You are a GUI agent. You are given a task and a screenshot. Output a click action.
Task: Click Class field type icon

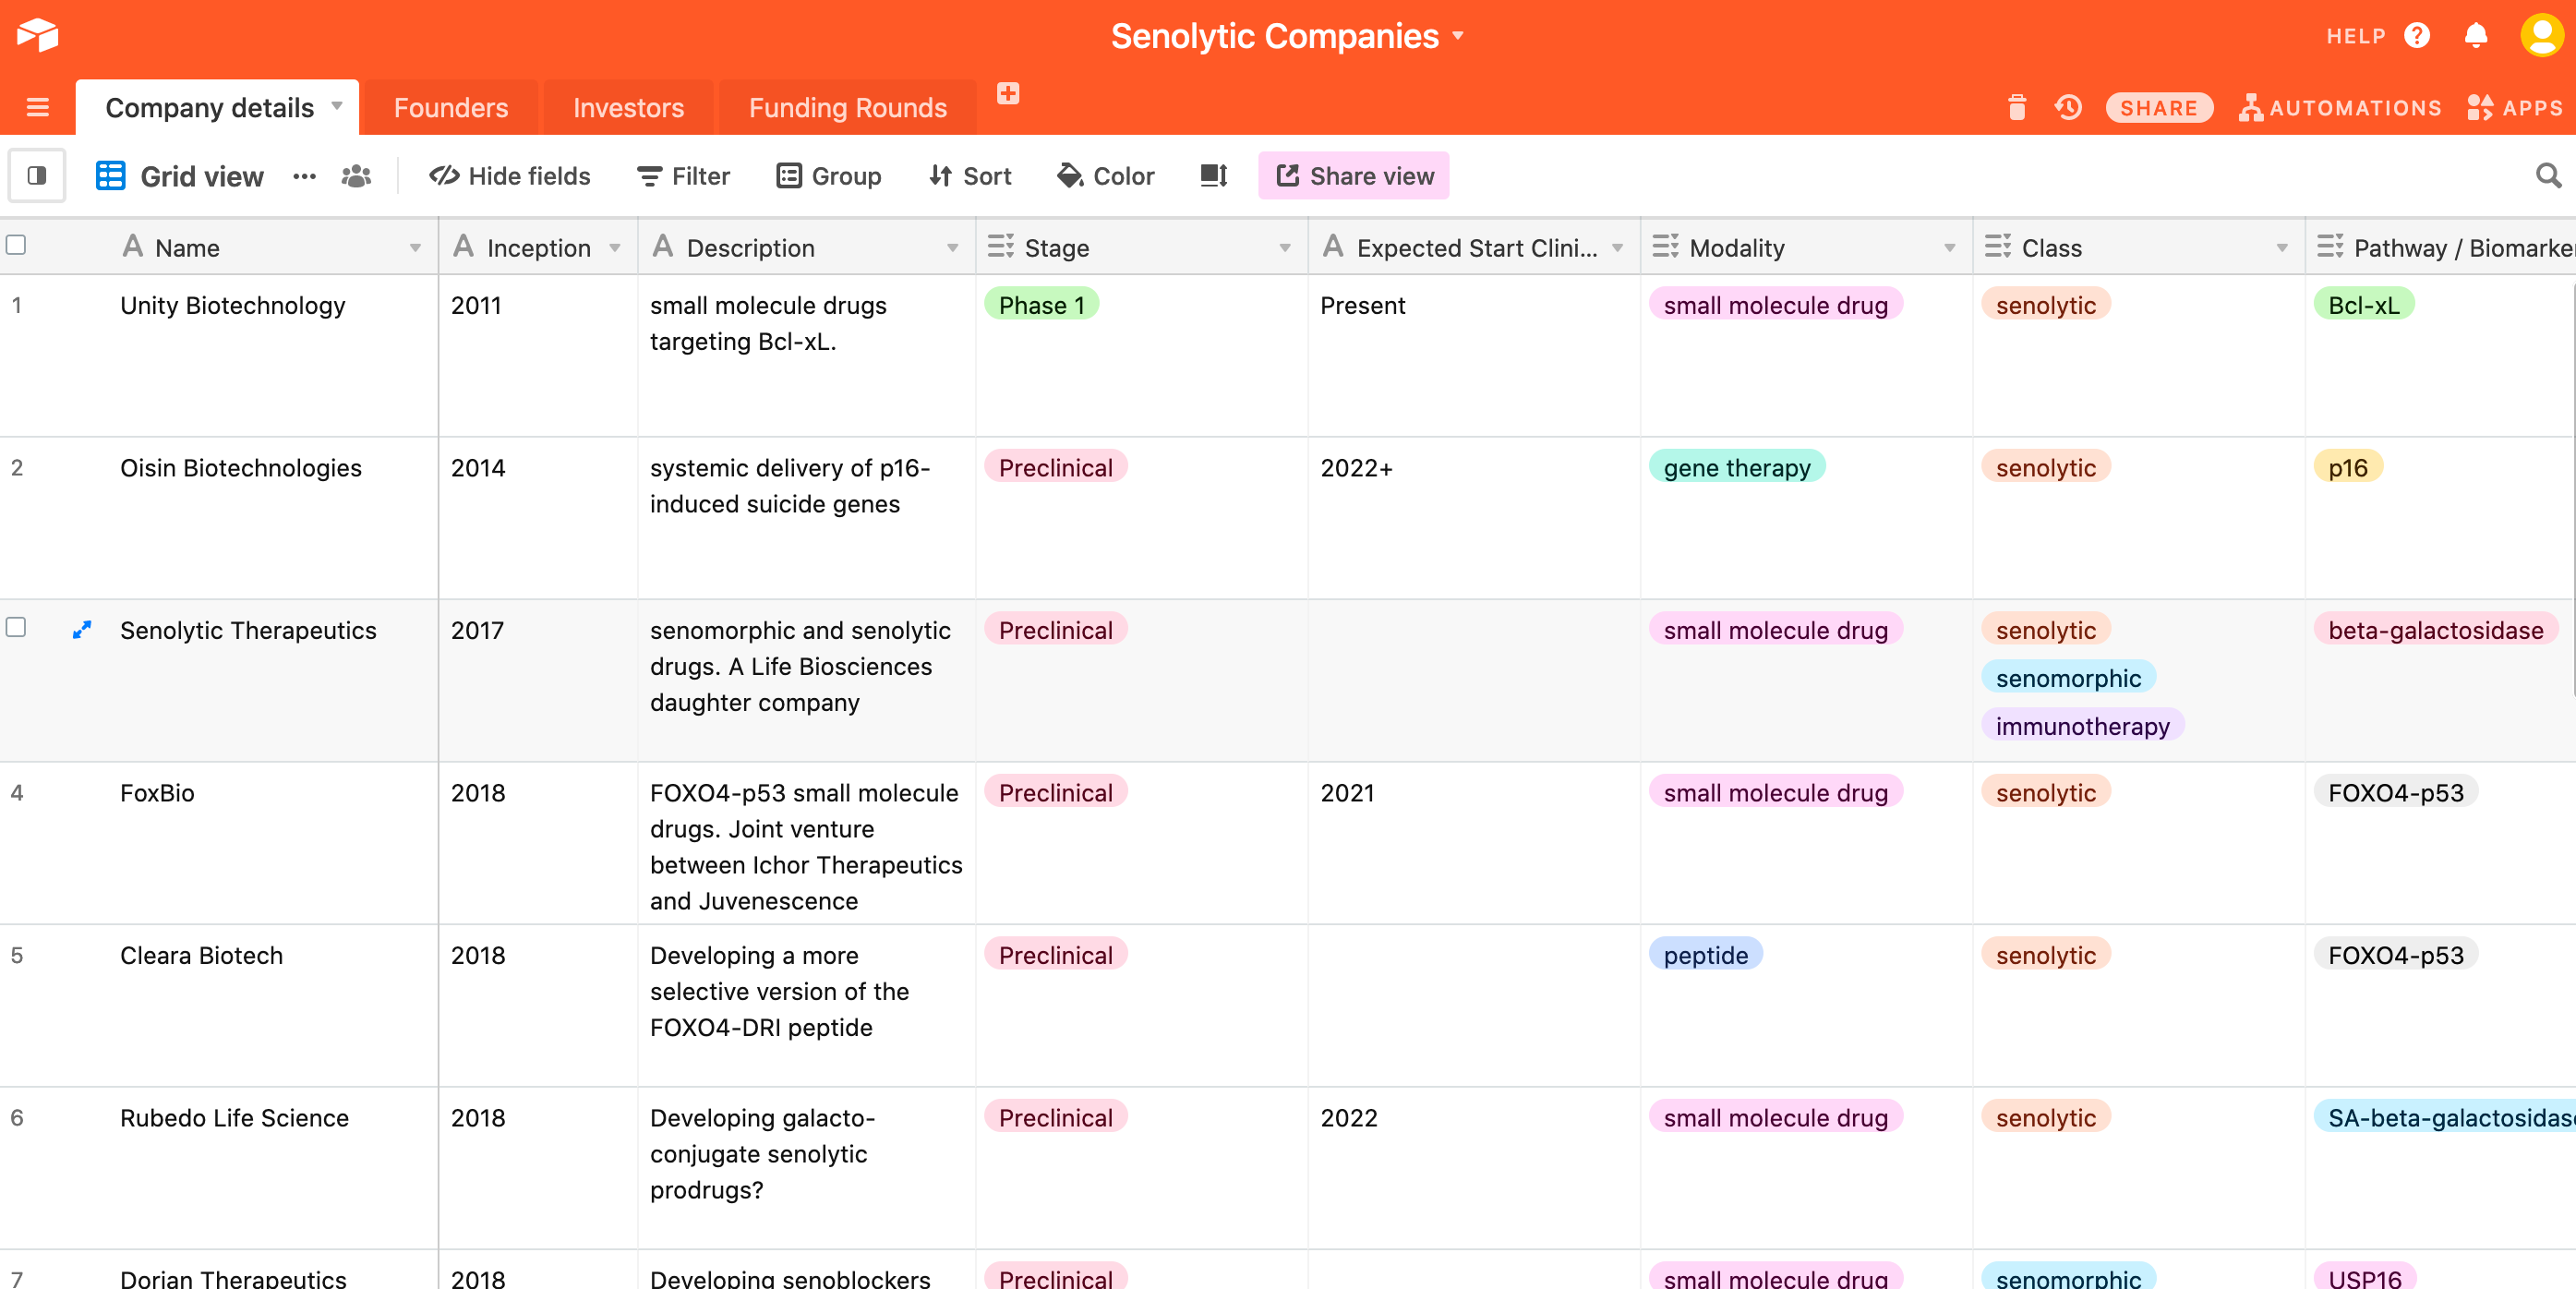pos(1997,247)
